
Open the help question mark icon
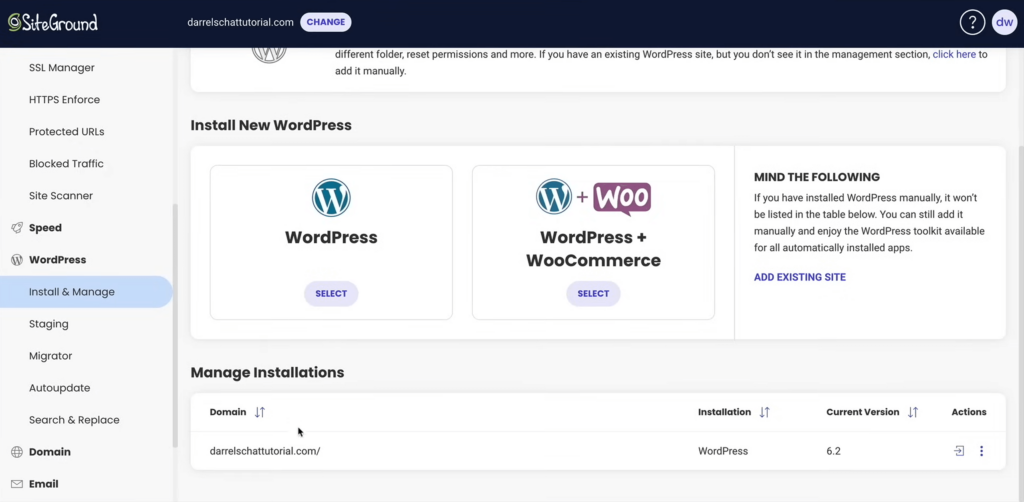click(x=972, y=22)
